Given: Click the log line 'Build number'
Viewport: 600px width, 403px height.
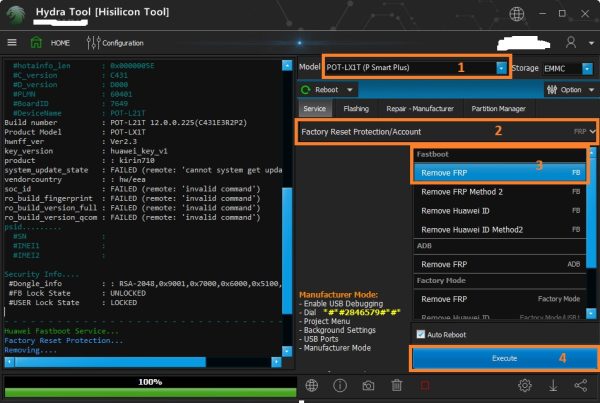Looking at the screenshot, I should click(126, 122).
